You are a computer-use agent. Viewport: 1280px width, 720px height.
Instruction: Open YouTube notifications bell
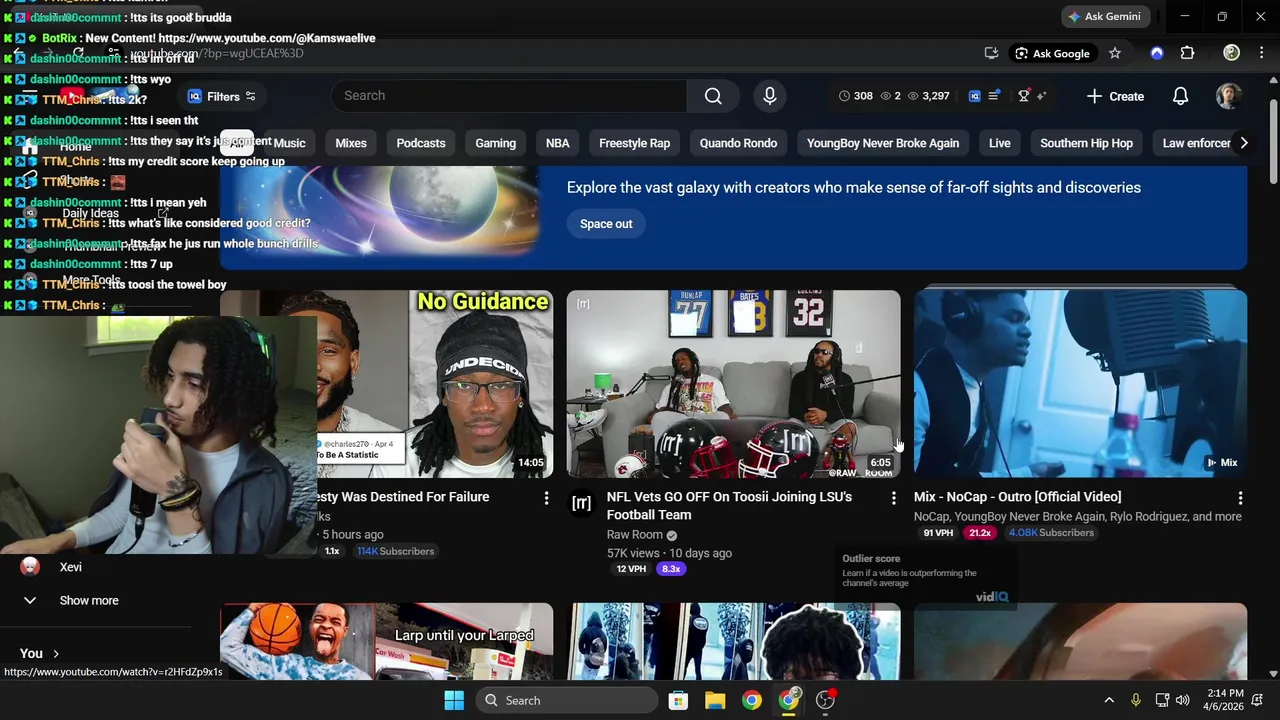pos(1181,96)
